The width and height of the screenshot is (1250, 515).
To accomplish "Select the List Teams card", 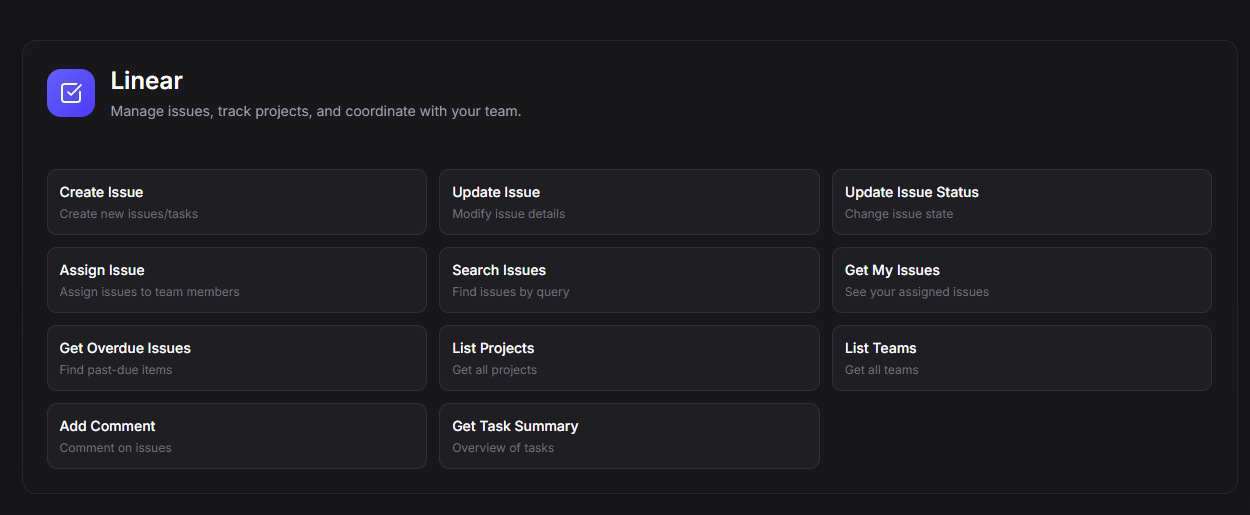I will tap(1021, 358).
